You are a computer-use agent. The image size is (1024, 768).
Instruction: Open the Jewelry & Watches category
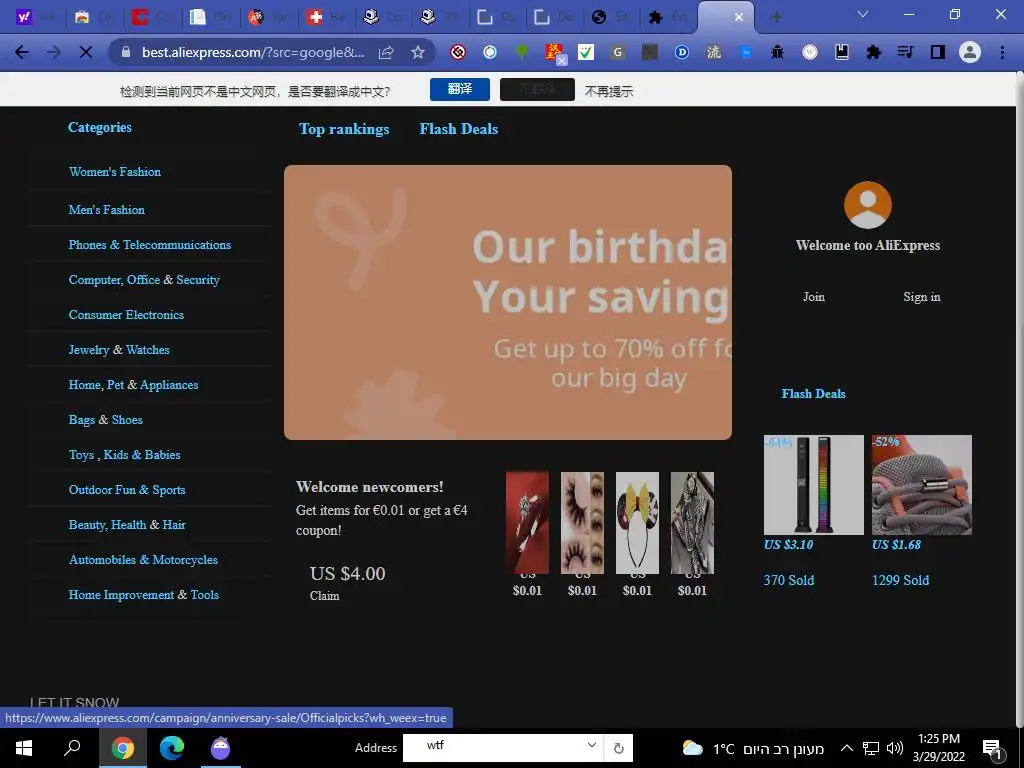pos(119,350)
